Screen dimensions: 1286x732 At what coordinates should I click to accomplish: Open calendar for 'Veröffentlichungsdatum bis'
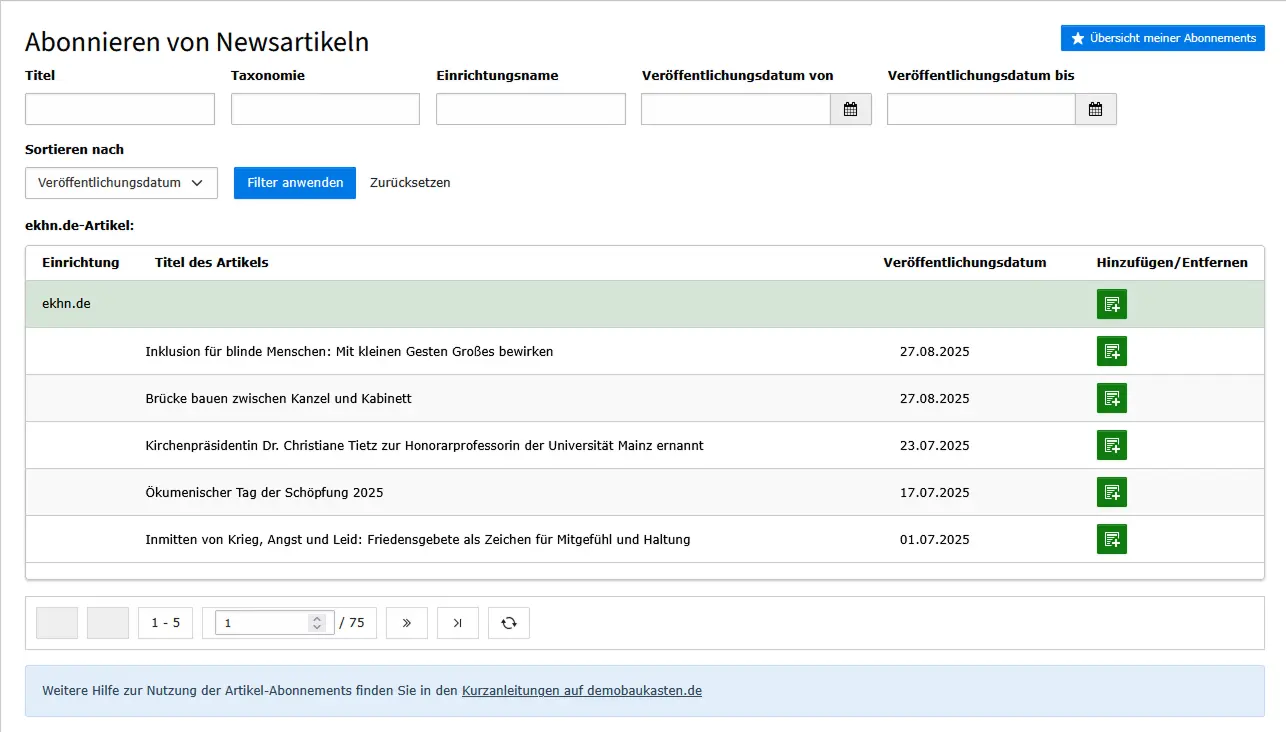1095,110
